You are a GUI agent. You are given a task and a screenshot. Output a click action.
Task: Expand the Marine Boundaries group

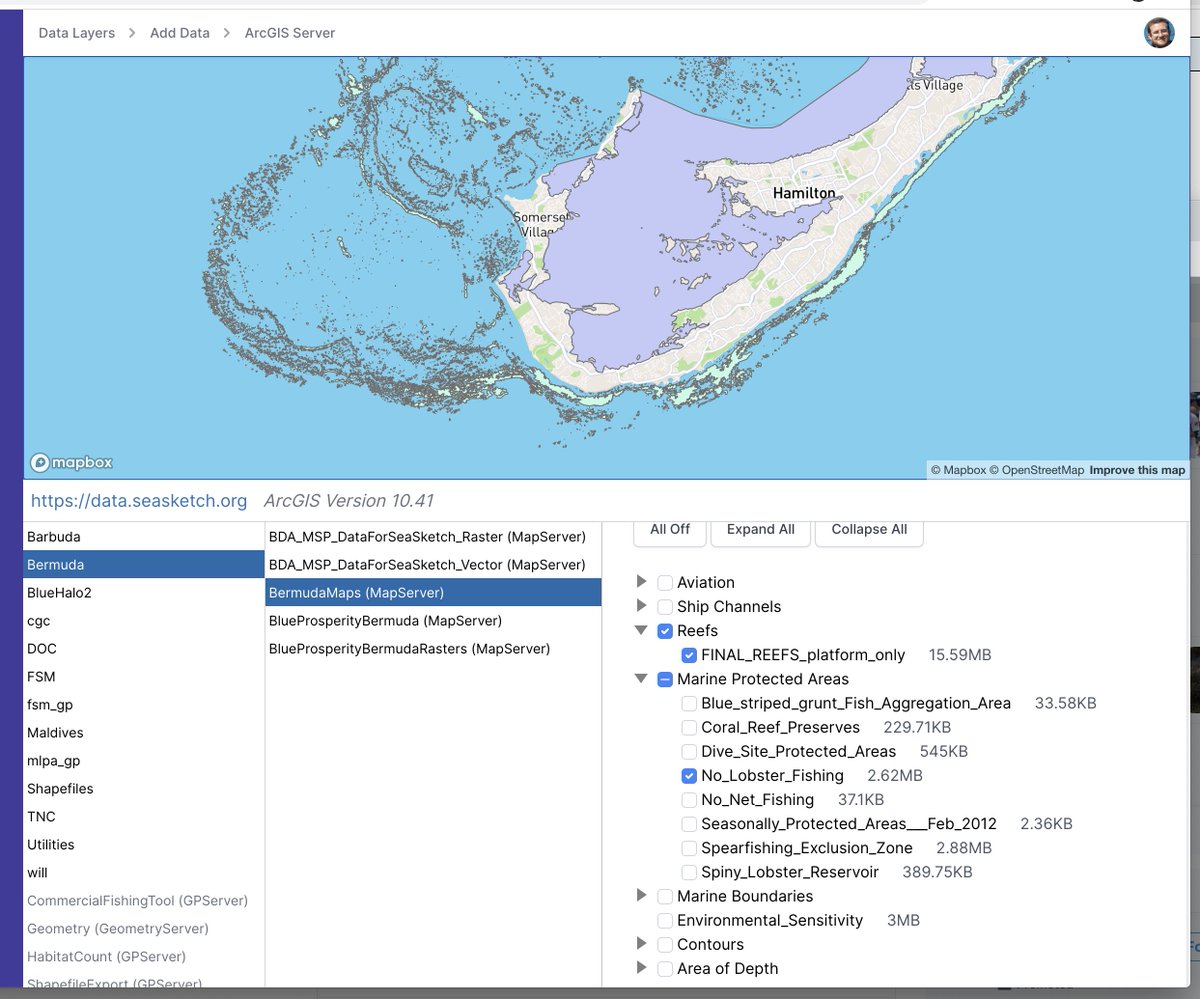642,896
